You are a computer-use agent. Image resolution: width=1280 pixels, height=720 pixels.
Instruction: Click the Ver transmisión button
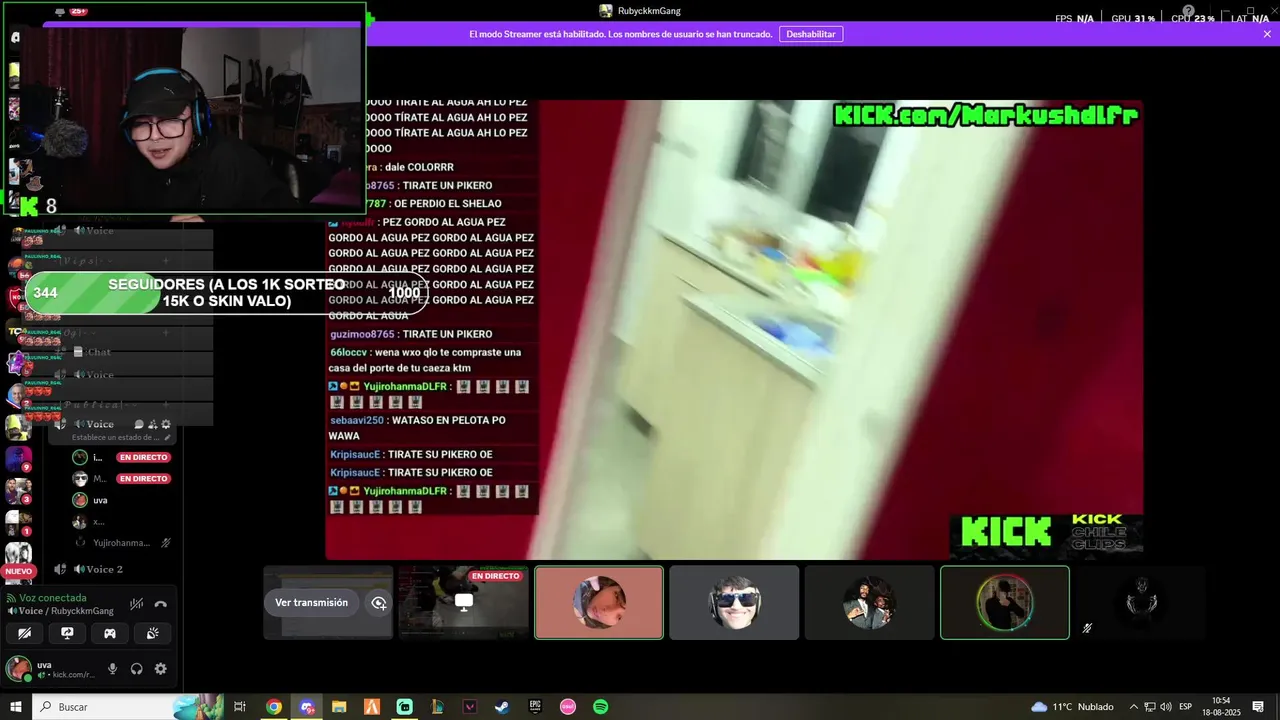[312, 603]
